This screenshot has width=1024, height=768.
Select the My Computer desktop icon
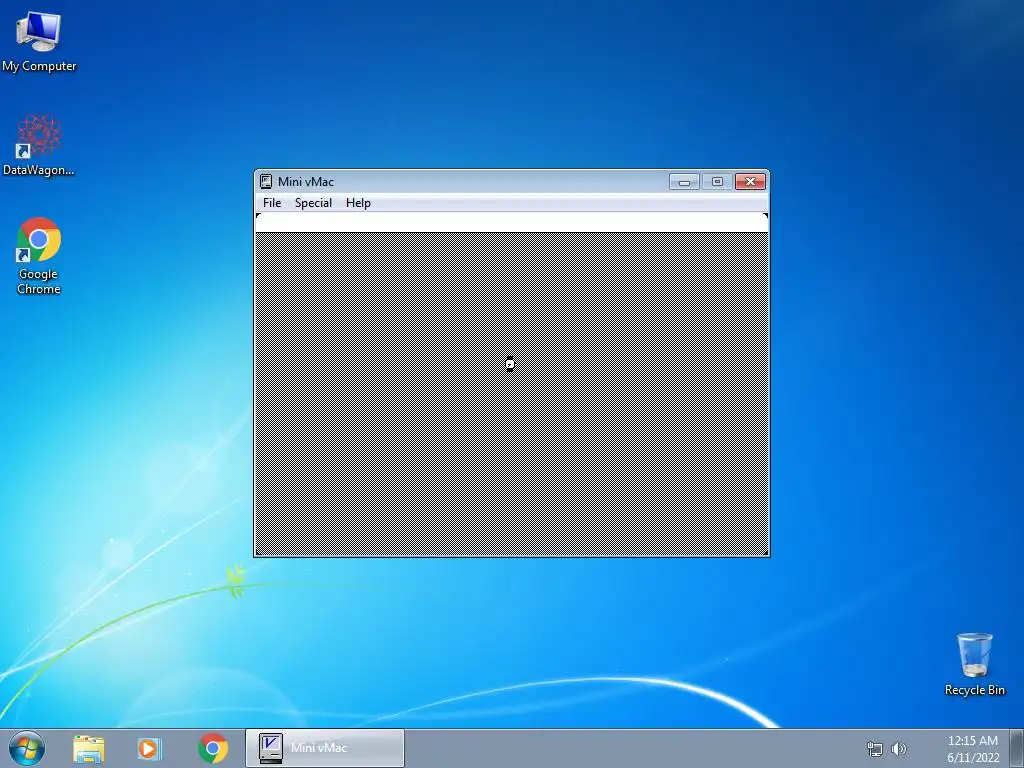[x=39, y=41]
